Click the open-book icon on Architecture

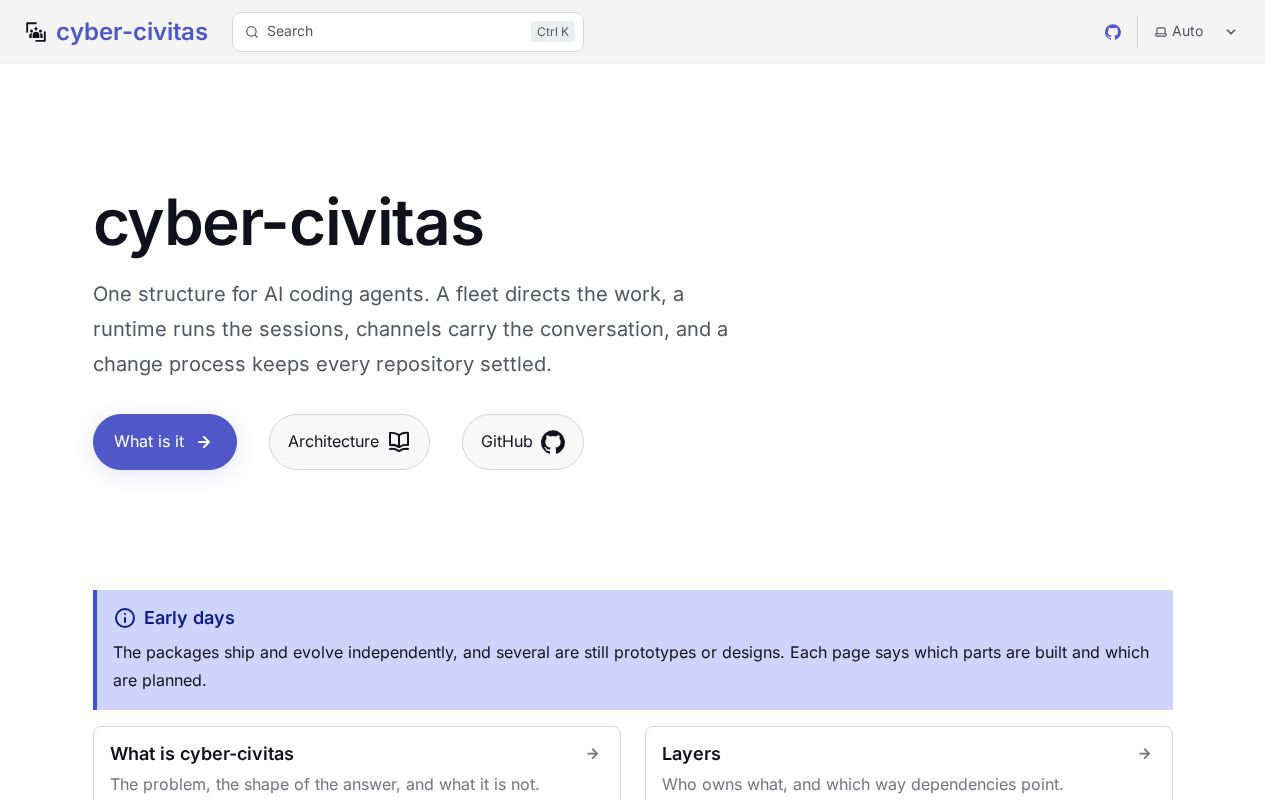tap(399, 442)
